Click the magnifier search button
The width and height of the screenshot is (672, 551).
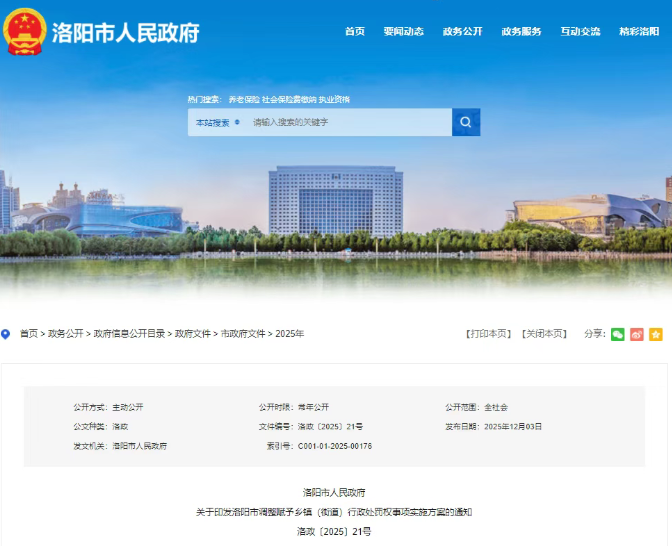(466, 122)
